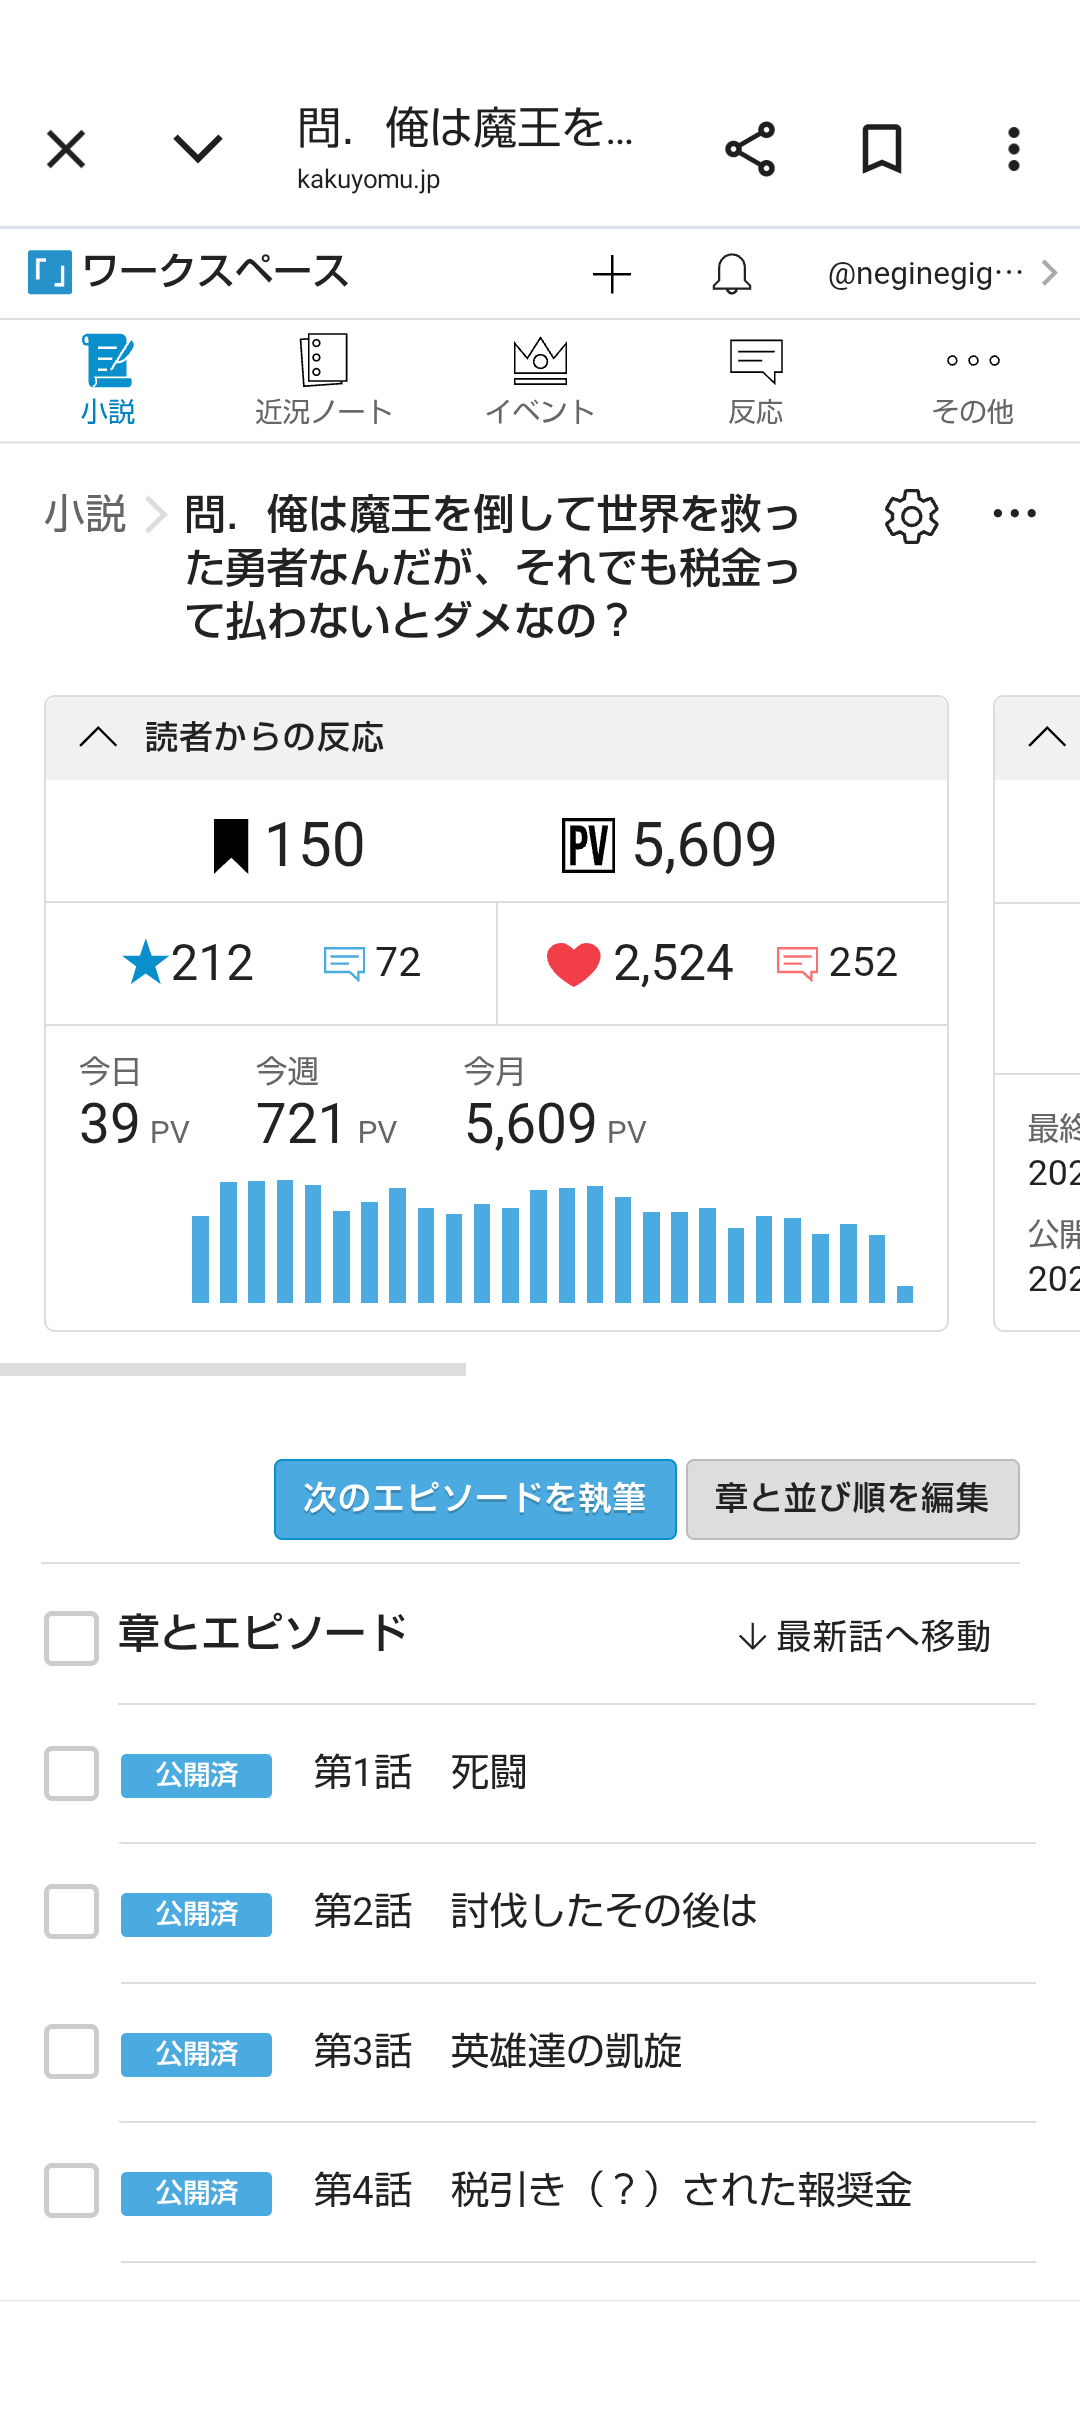This screenshot has height=2432, width=1080.
Task: Click 最新話へ移動 link
Action: pos(864,1637)
